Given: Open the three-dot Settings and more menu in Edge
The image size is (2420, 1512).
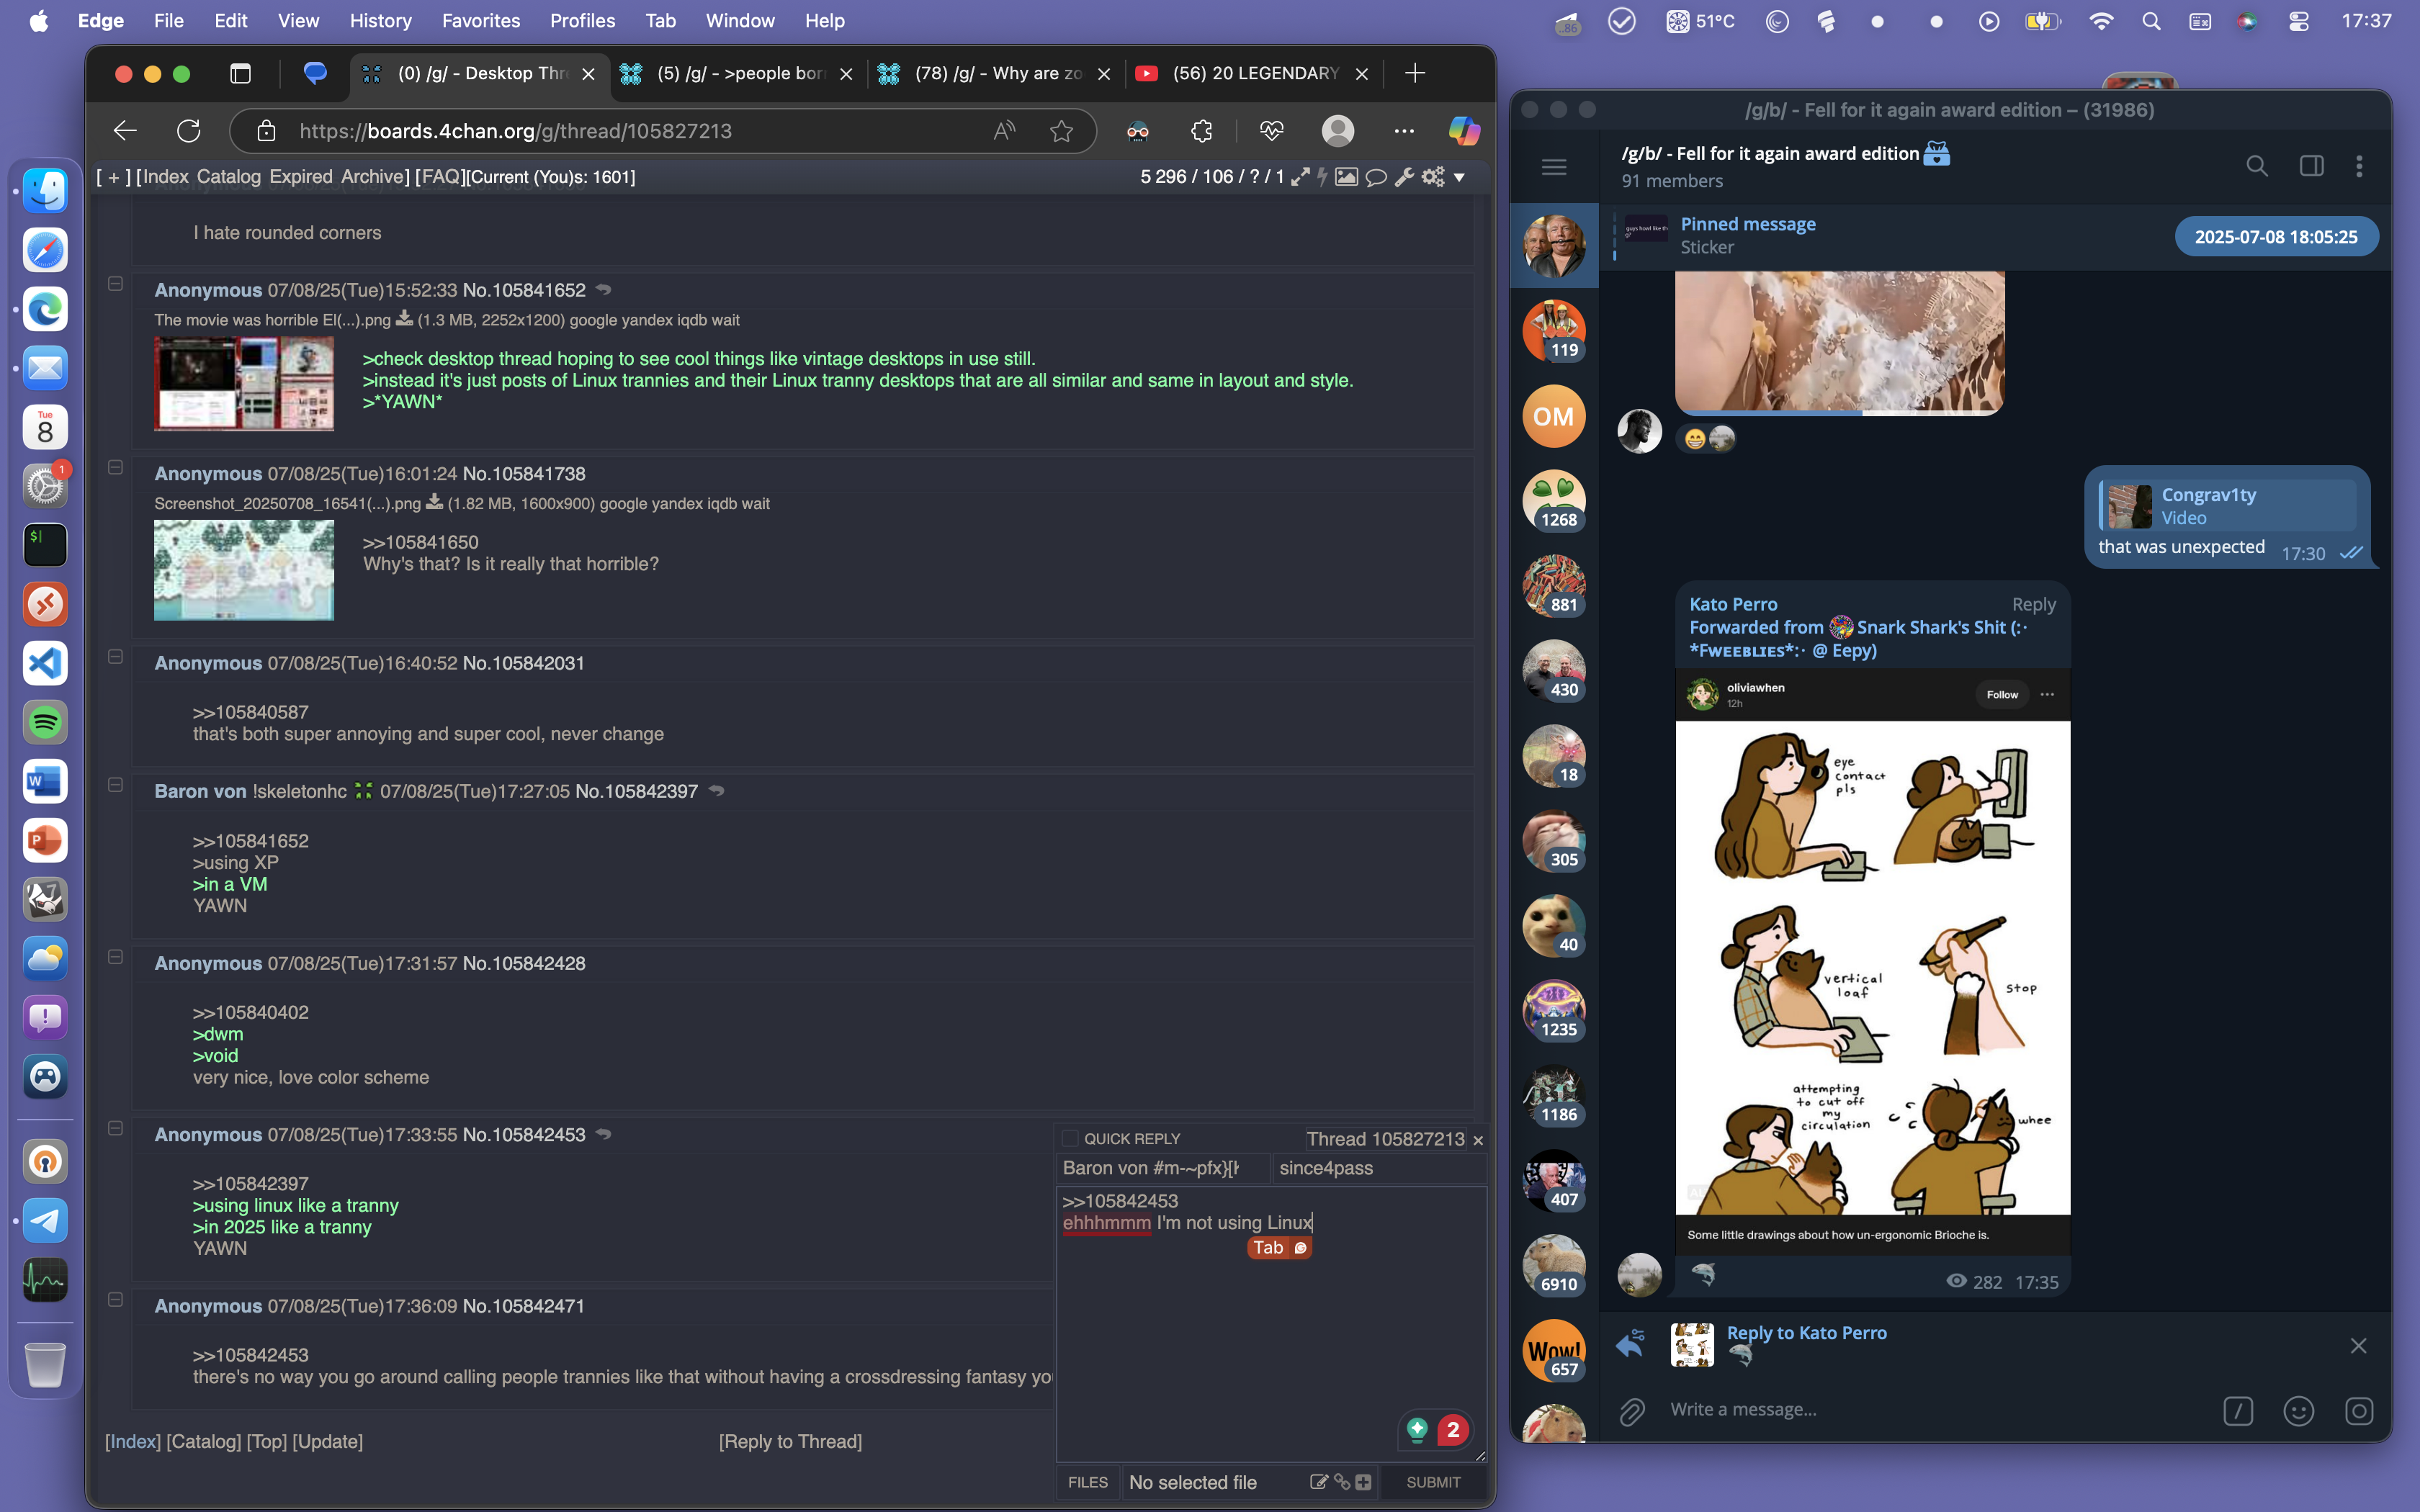Looking at the screenshot, I should point(1404,131).
